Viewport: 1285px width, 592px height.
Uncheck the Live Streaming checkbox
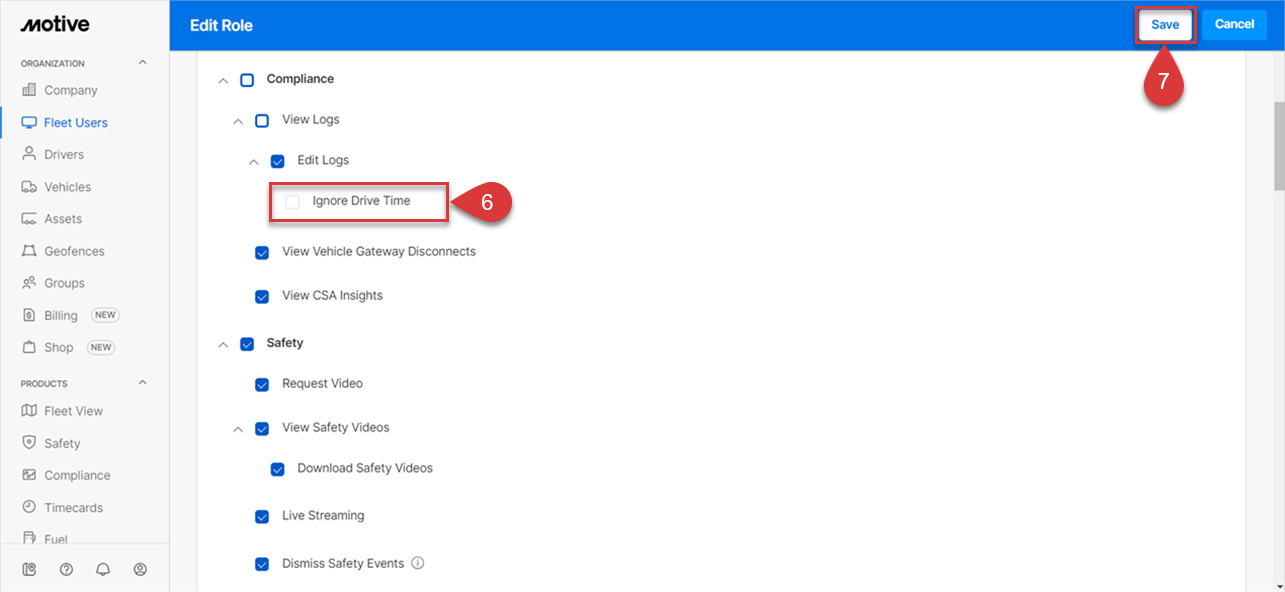tap(262, 517)
